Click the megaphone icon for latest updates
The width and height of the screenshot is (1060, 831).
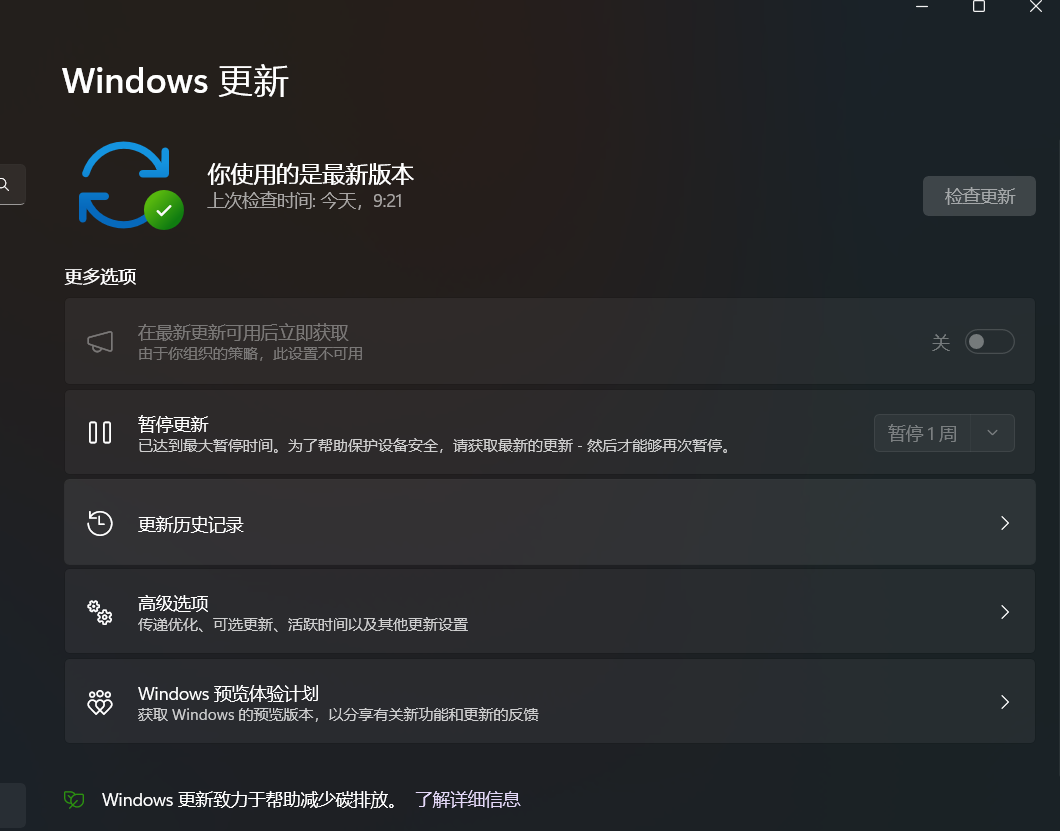[x=100, y=341]
